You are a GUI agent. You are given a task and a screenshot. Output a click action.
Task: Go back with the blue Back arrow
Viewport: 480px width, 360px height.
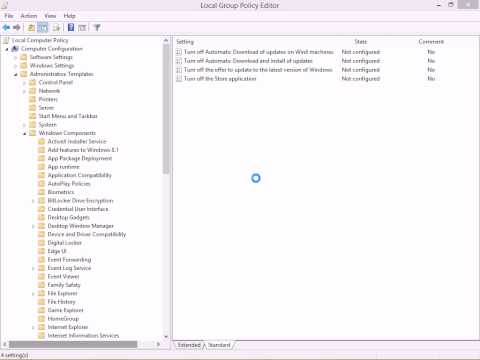click(x=6, y=28)
